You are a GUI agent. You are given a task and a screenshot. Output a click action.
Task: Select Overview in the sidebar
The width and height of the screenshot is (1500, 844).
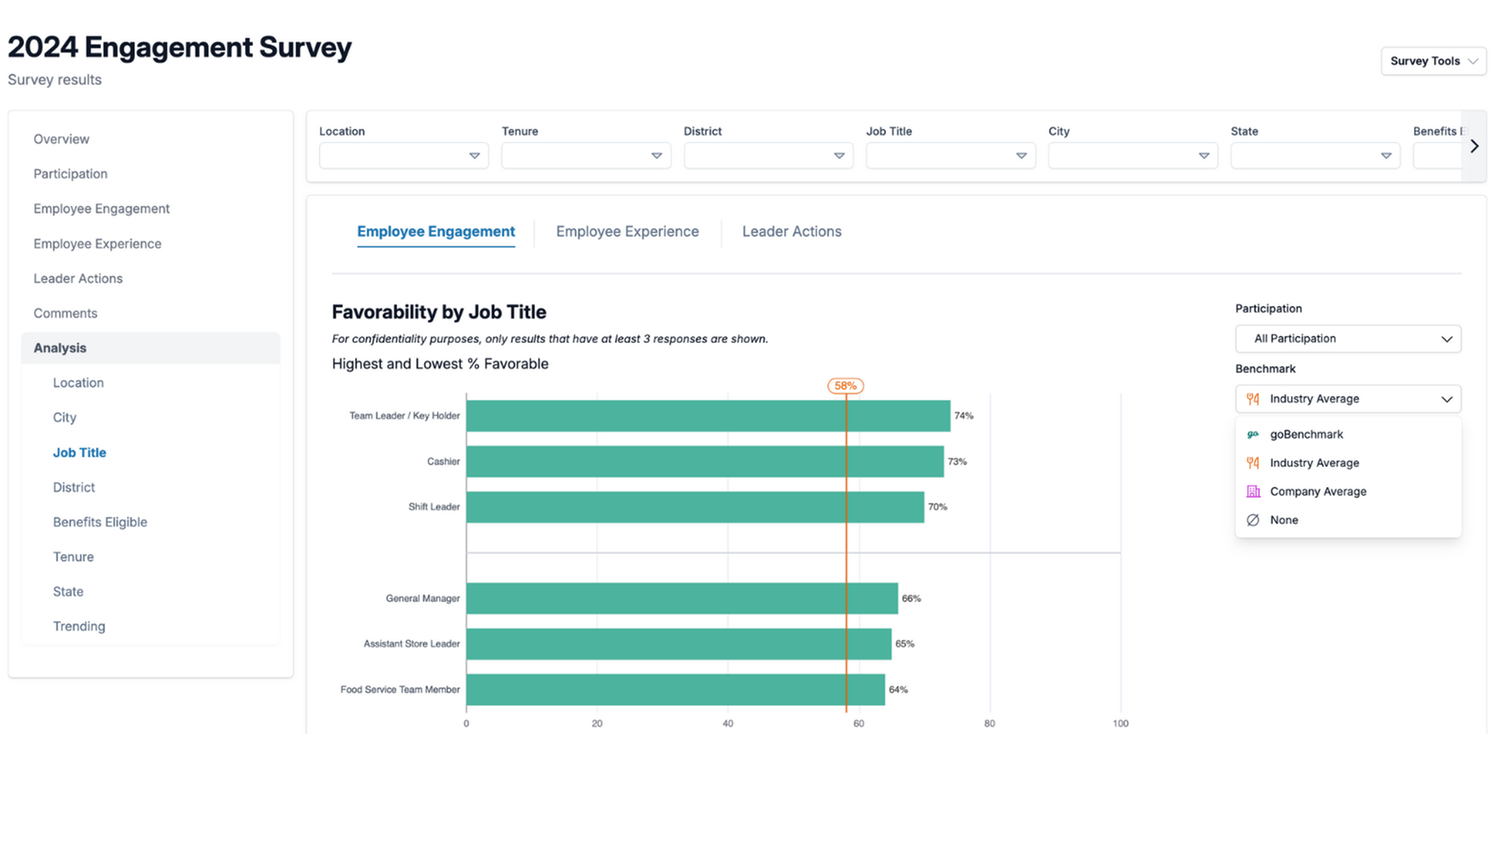(61, 139)
